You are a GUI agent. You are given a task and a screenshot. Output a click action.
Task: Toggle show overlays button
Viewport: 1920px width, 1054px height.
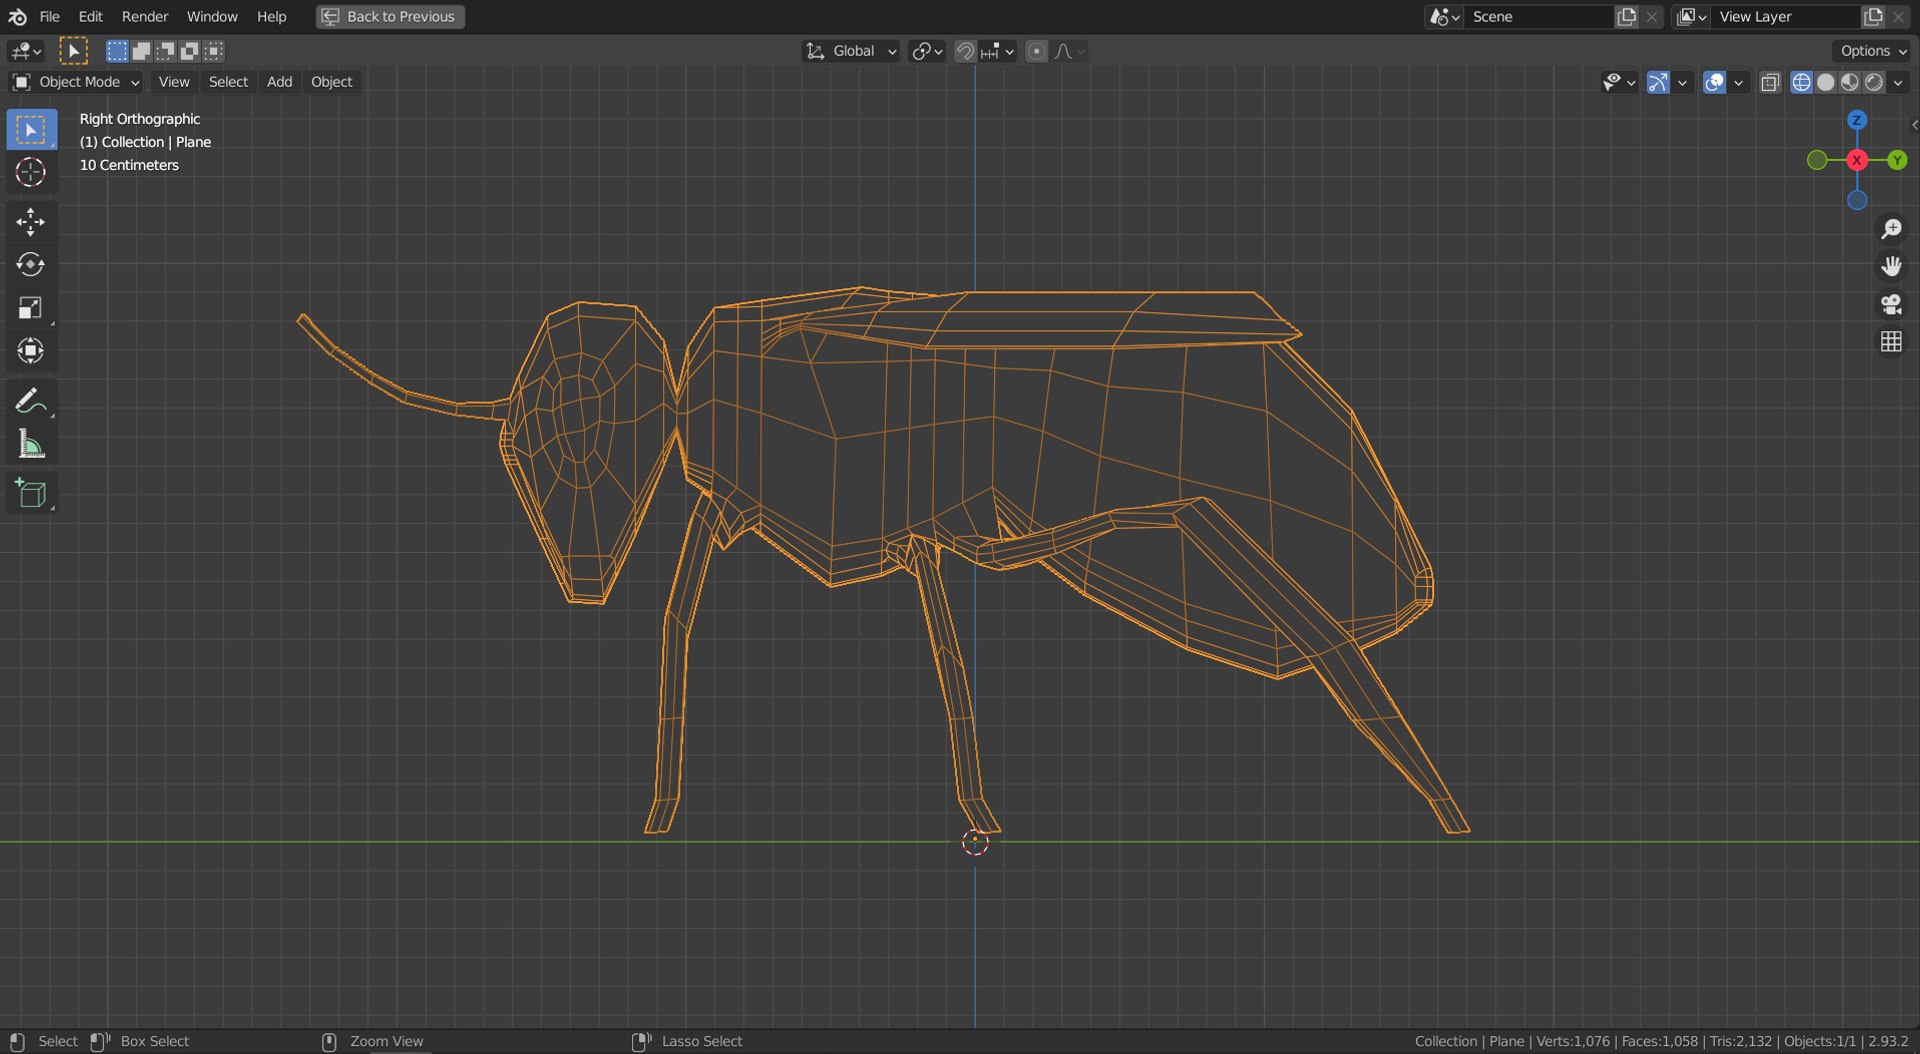(1714, 82)
